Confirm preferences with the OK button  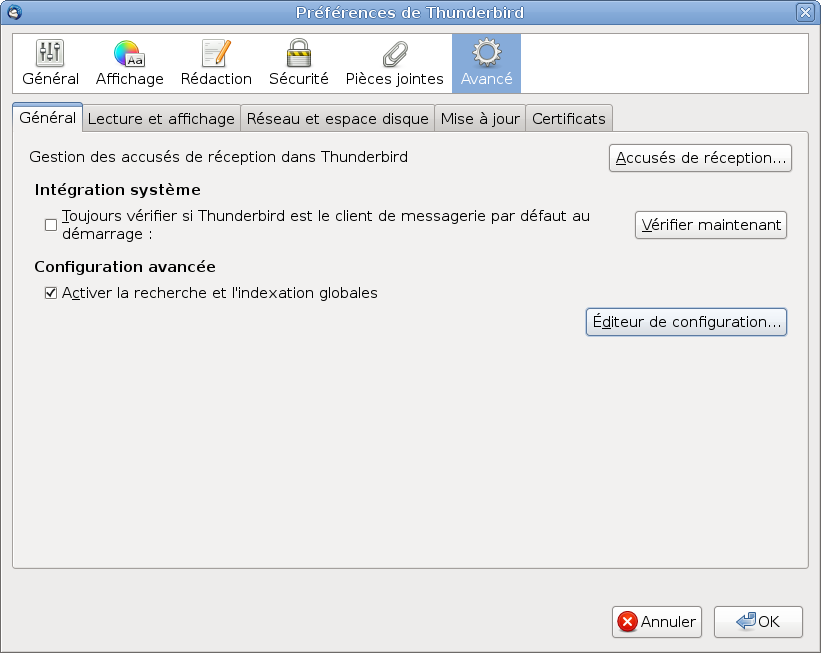(x=758, y=622)
